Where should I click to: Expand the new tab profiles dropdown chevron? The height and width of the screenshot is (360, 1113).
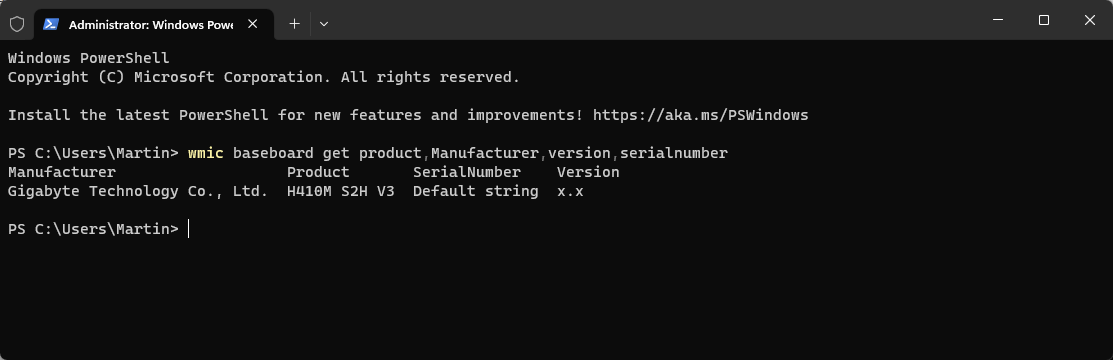(x=324, y=23)
